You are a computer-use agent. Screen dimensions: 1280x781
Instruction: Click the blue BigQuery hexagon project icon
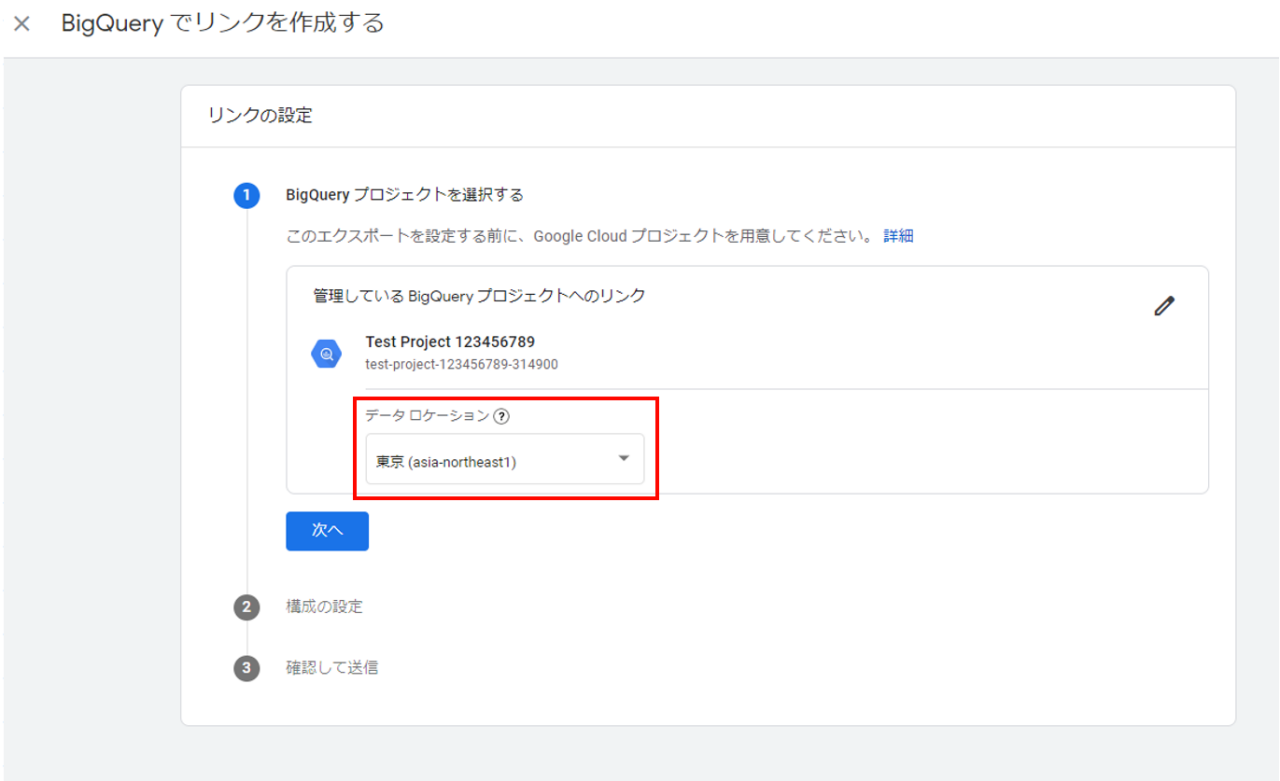[326, 352]
